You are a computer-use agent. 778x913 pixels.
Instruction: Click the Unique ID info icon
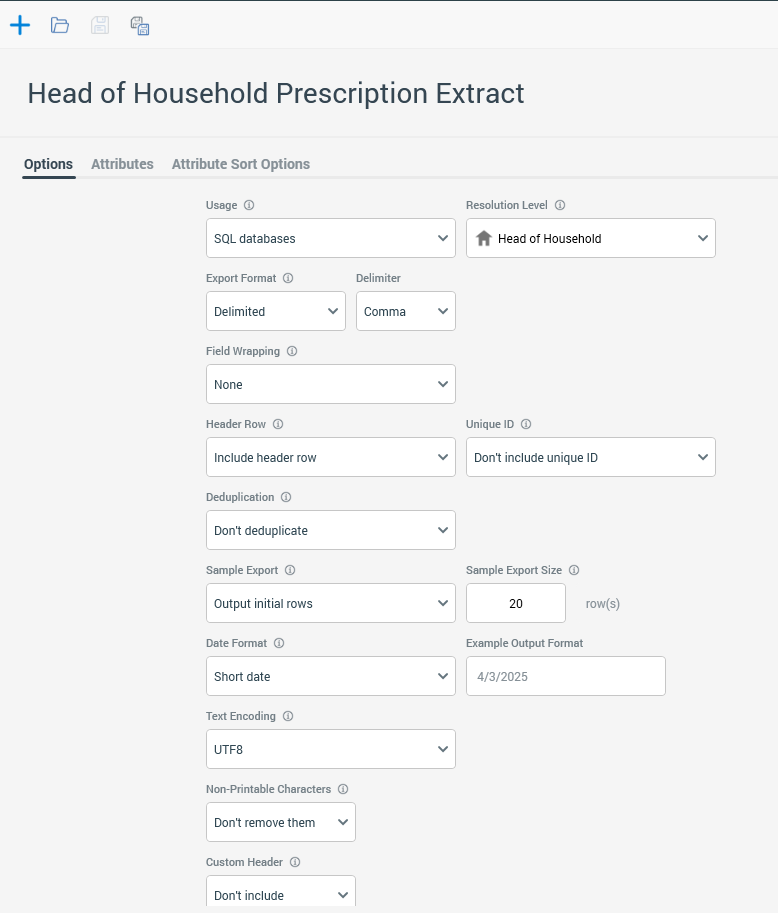click(526, 424)
